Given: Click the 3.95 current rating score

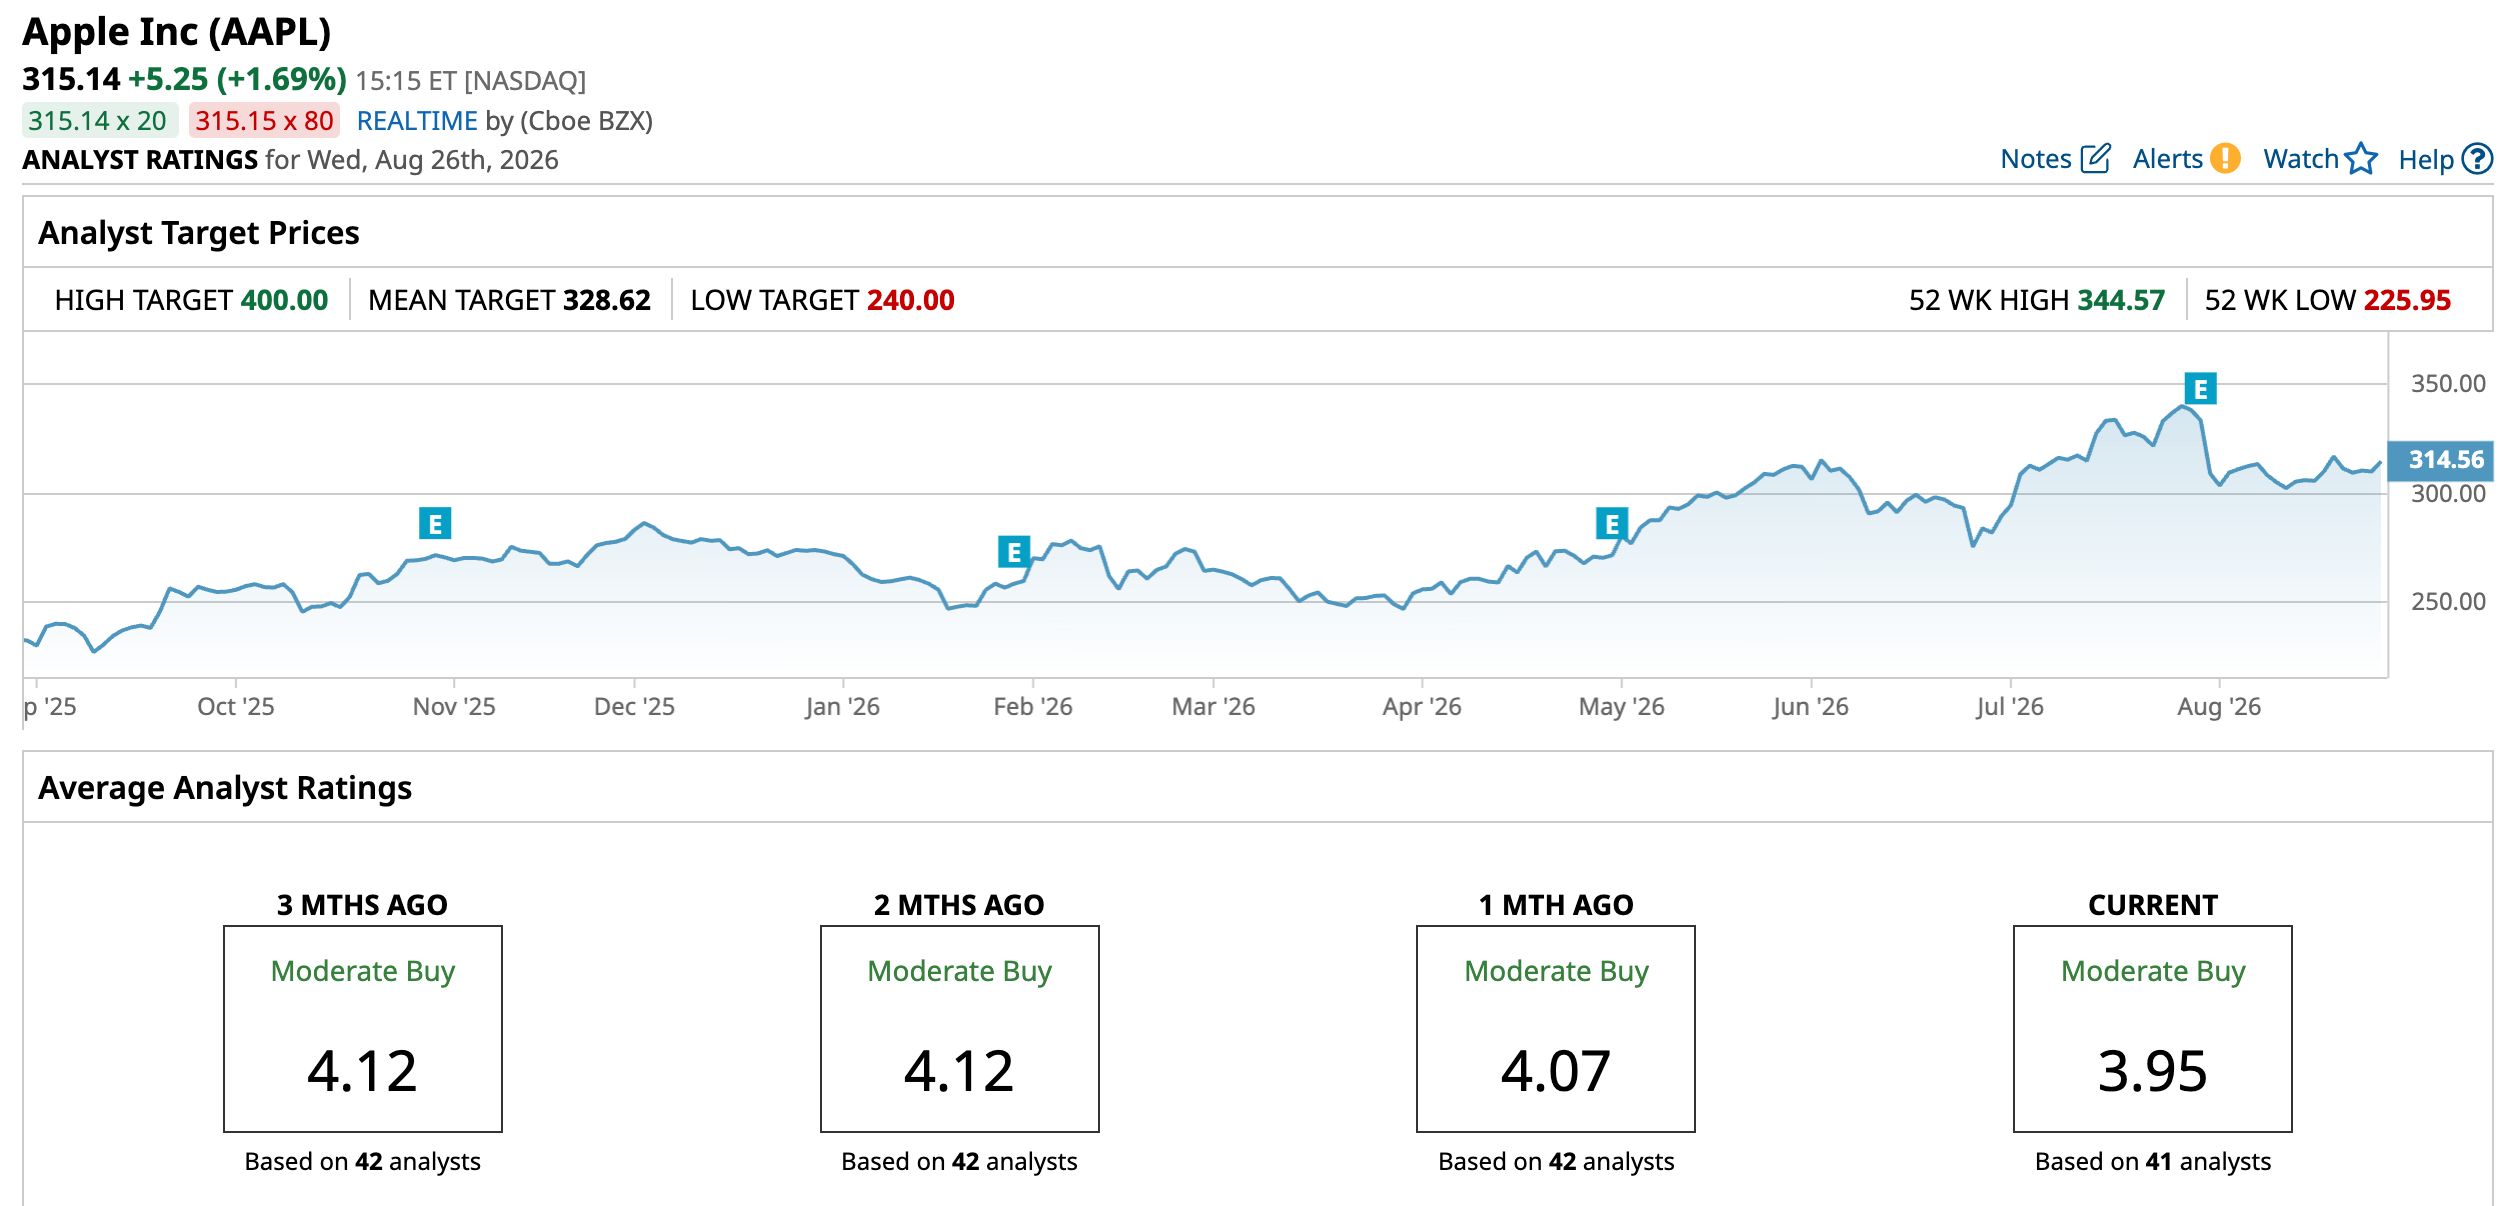Looking at the screenshot, I should 2153,1071.
